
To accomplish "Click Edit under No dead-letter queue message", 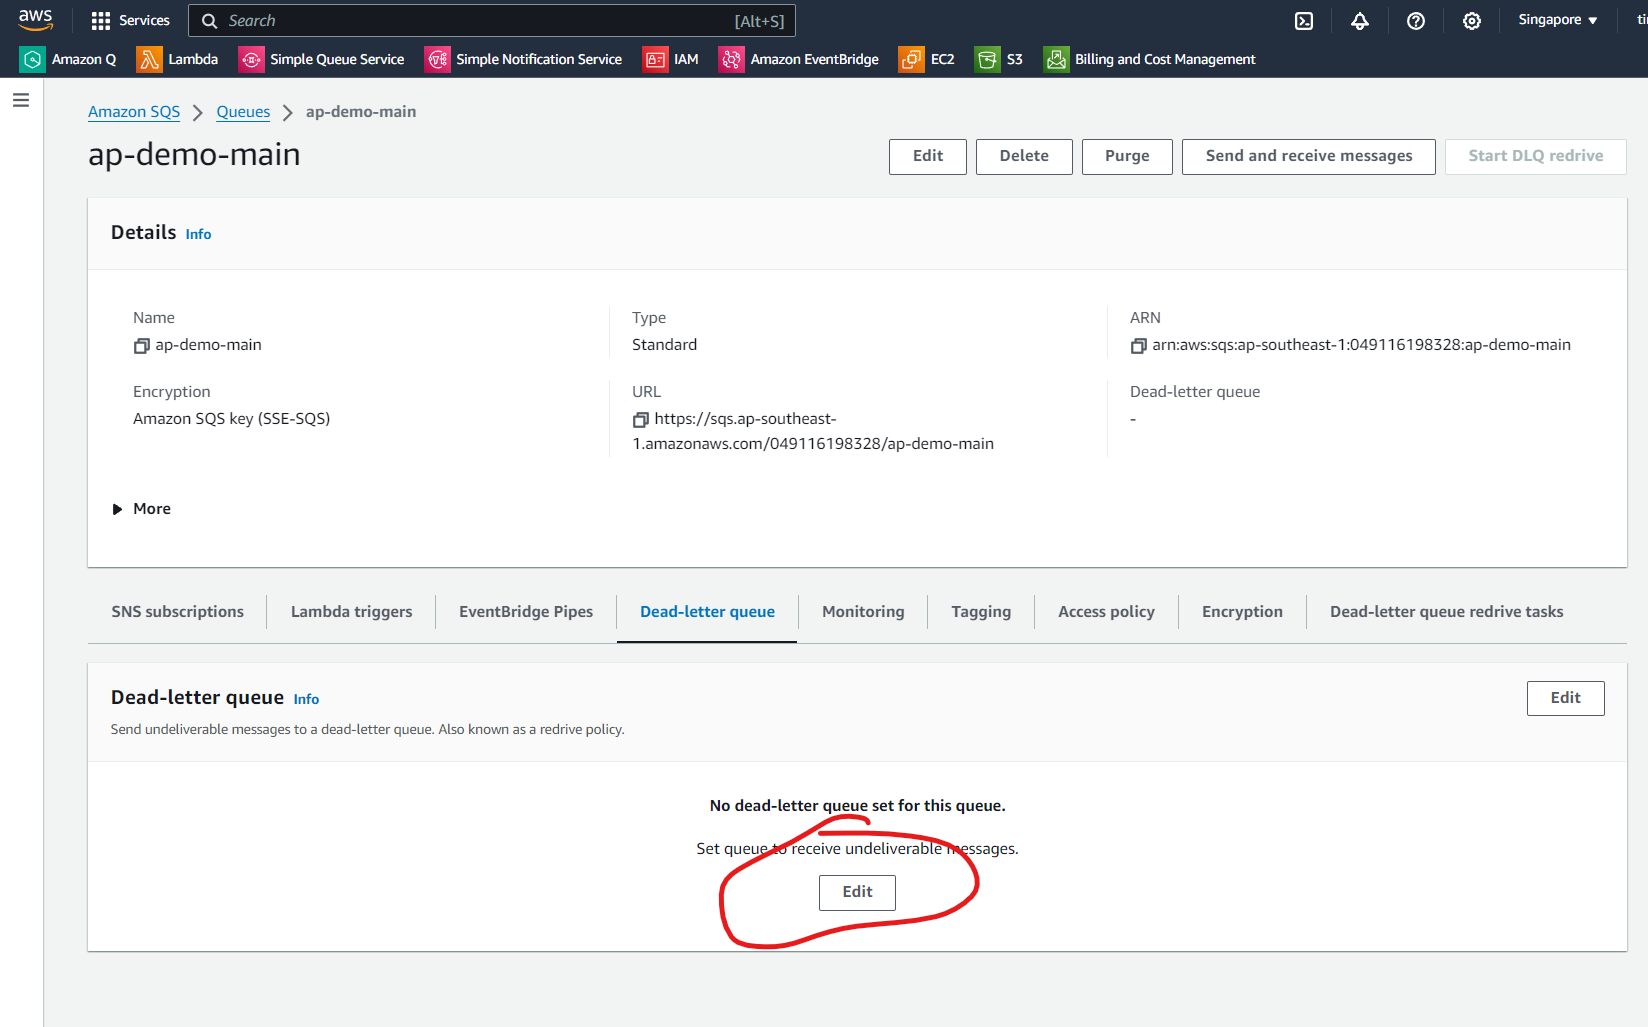I will click(857, 892).
